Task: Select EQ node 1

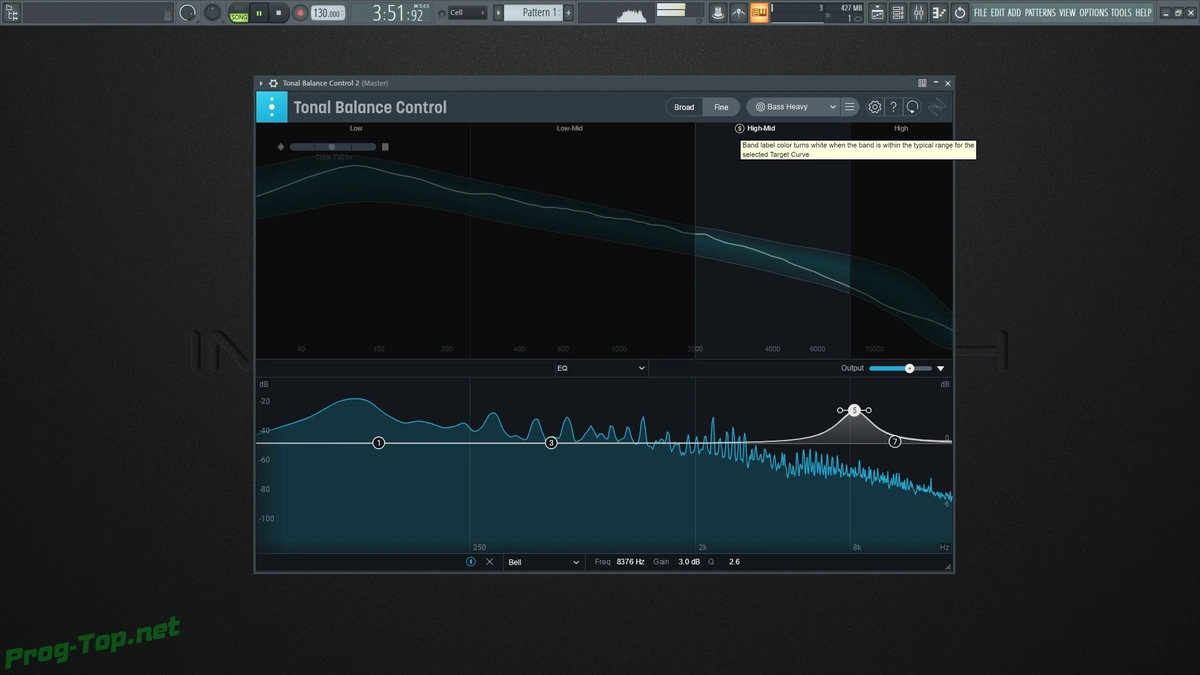Action: (x=379, y=442)
